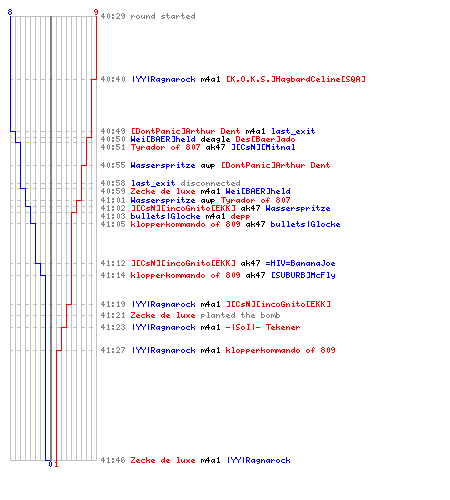Click 'planted the bomb' event at 41:21
Image resolution: width=450 pixels, height=500 pixels.
click(240, 315)
